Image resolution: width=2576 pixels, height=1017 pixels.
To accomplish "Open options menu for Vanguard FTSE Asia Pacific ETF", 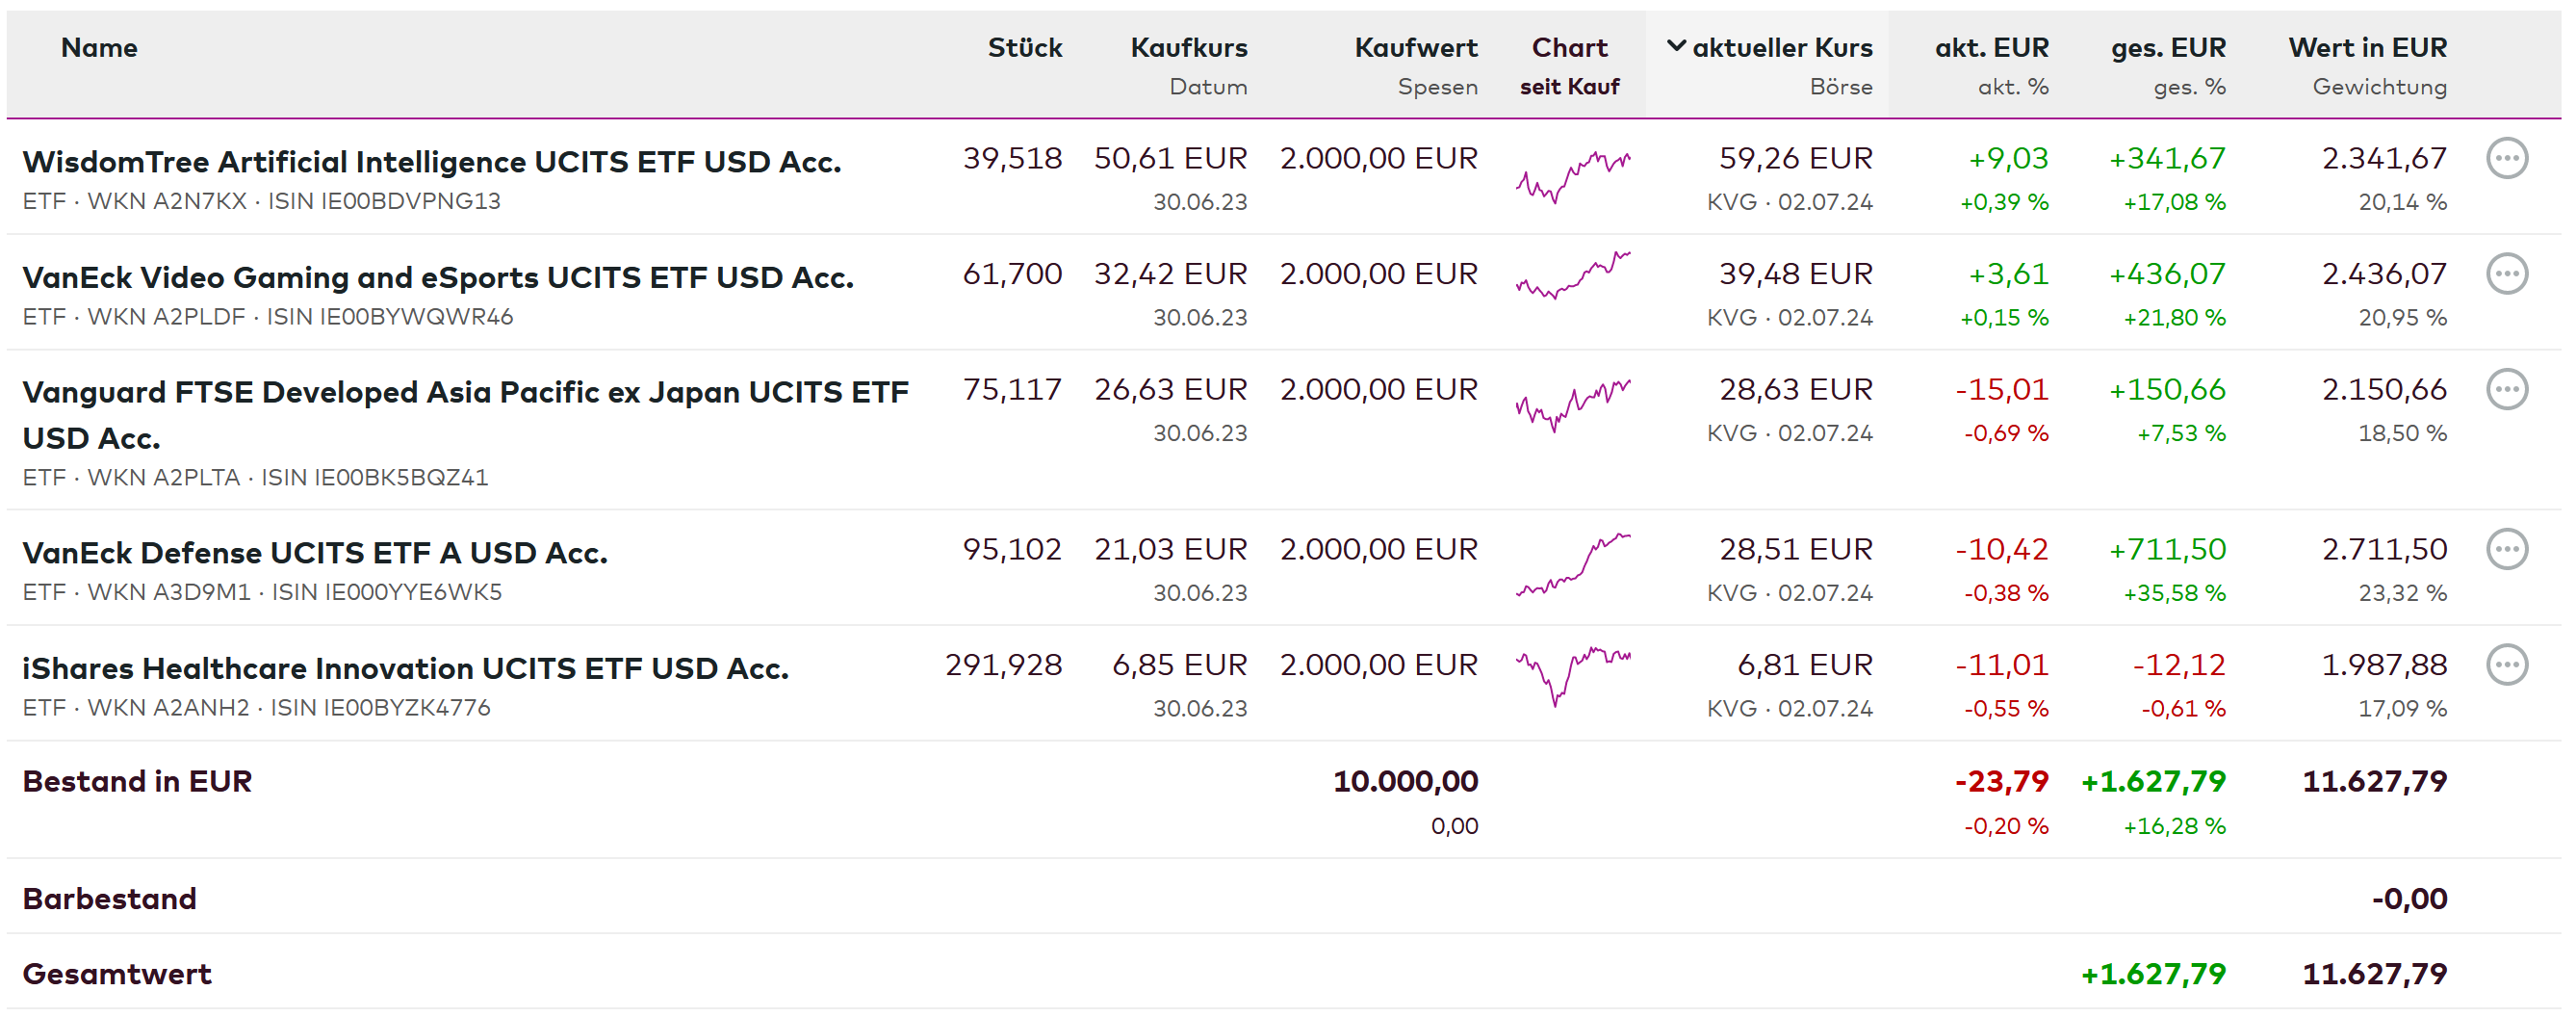I will click(2506, 389).
